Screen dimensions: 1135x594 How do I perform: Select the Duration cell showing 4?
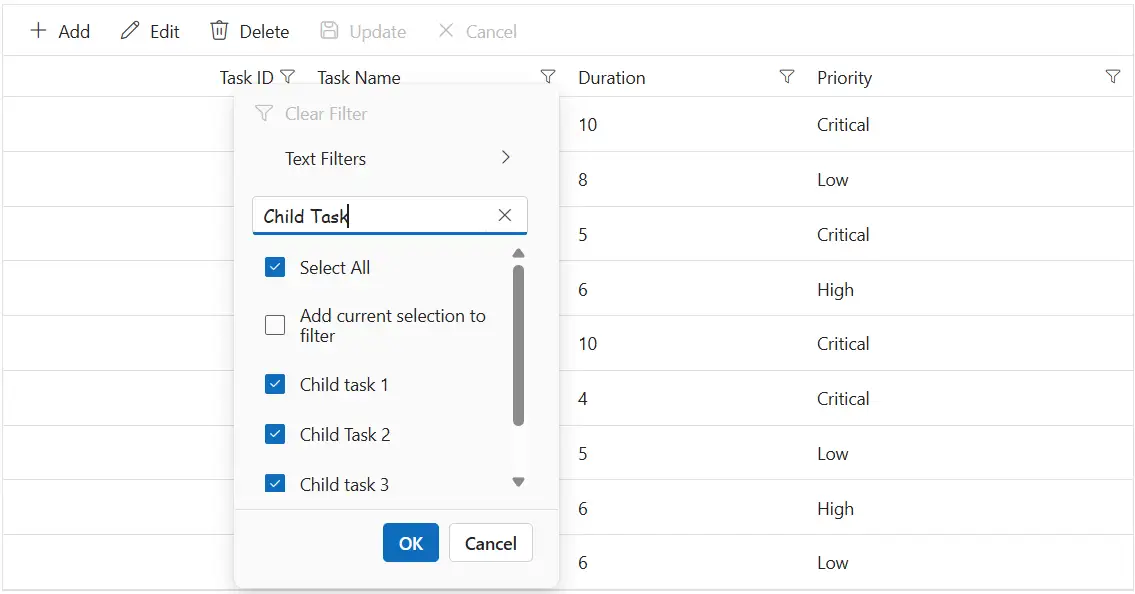tap(688, 398)
